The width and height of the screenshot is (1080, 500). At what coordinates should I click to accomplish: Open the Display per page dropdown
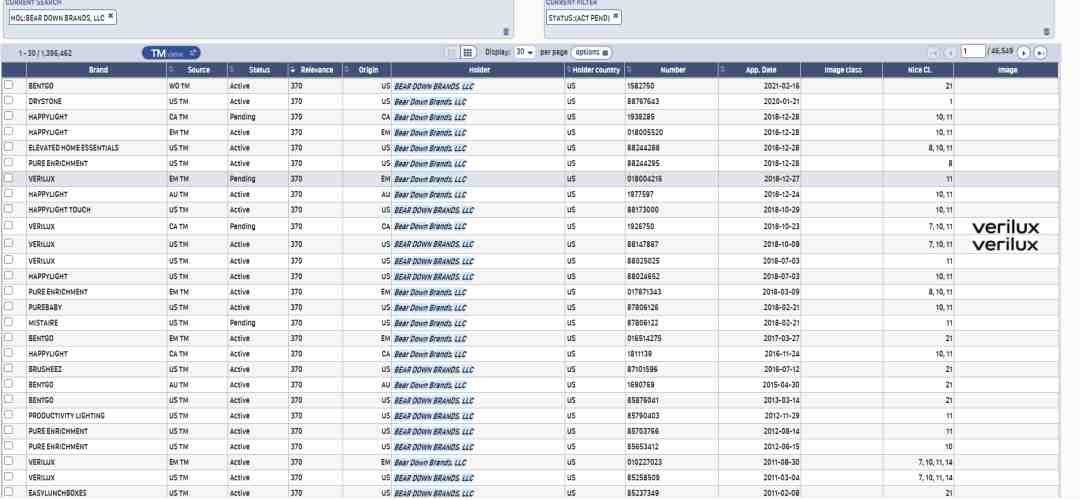tap(525, 52)
